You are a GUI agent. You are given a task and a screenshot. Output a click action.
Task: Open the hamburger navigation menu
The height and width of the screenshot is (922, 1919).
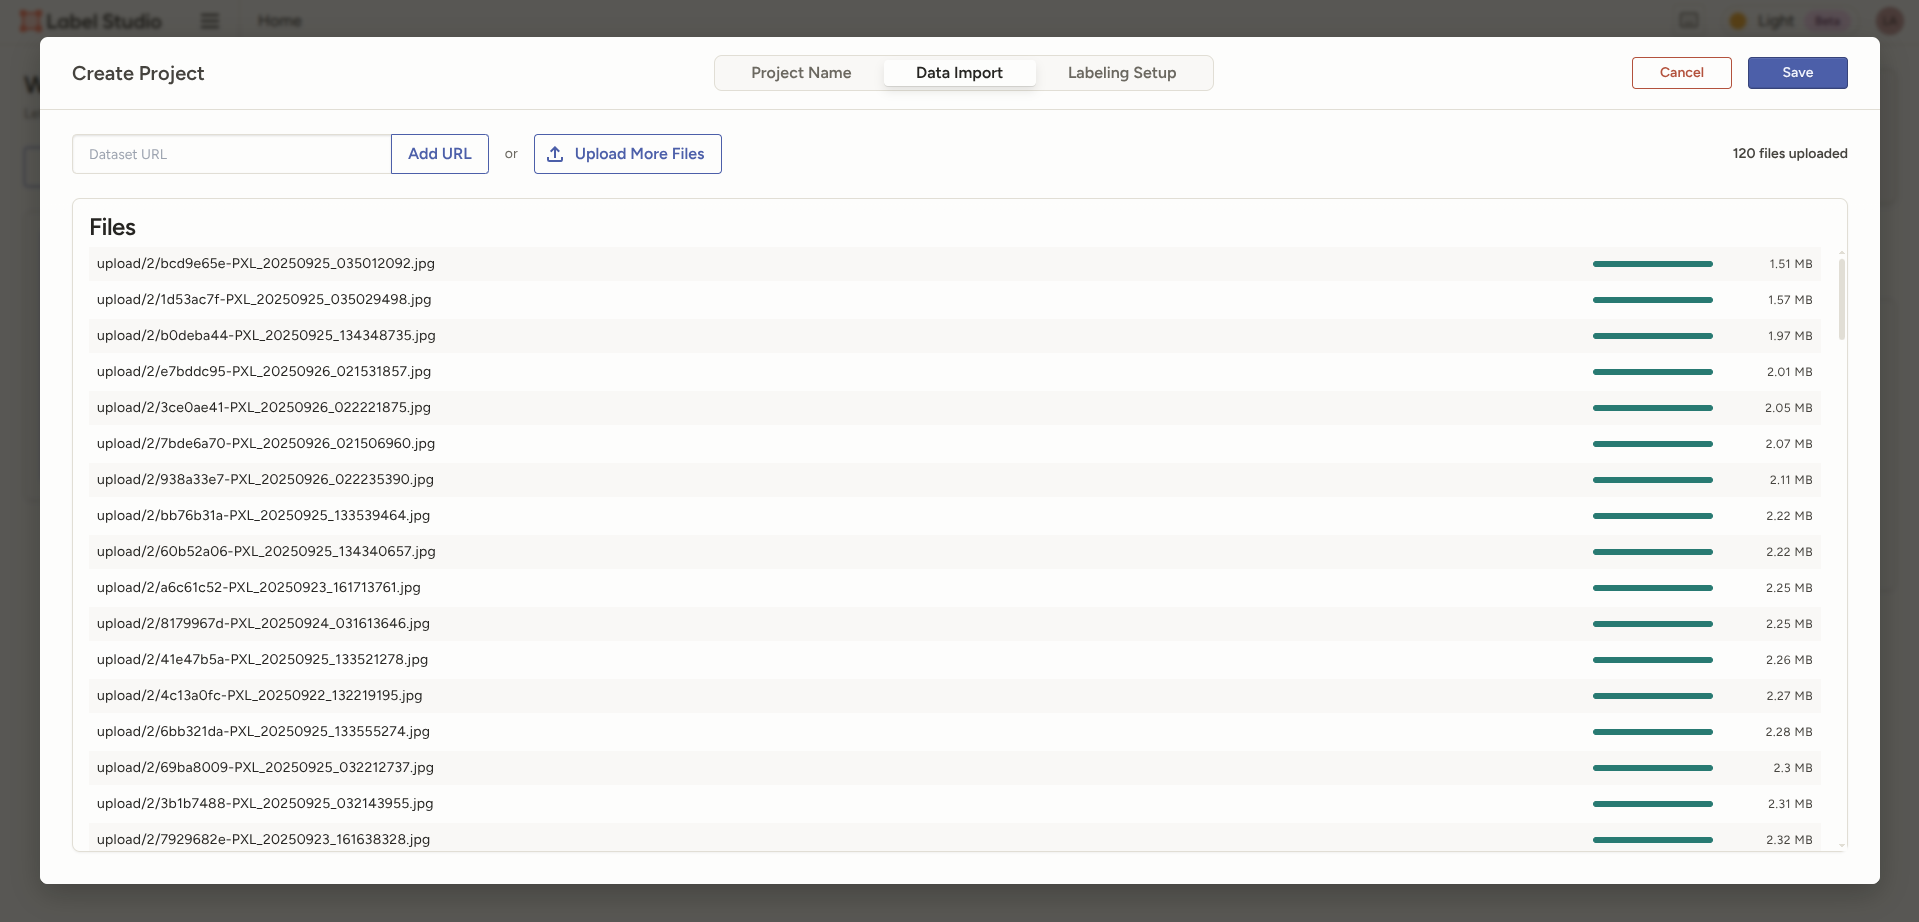click(209, 20)
